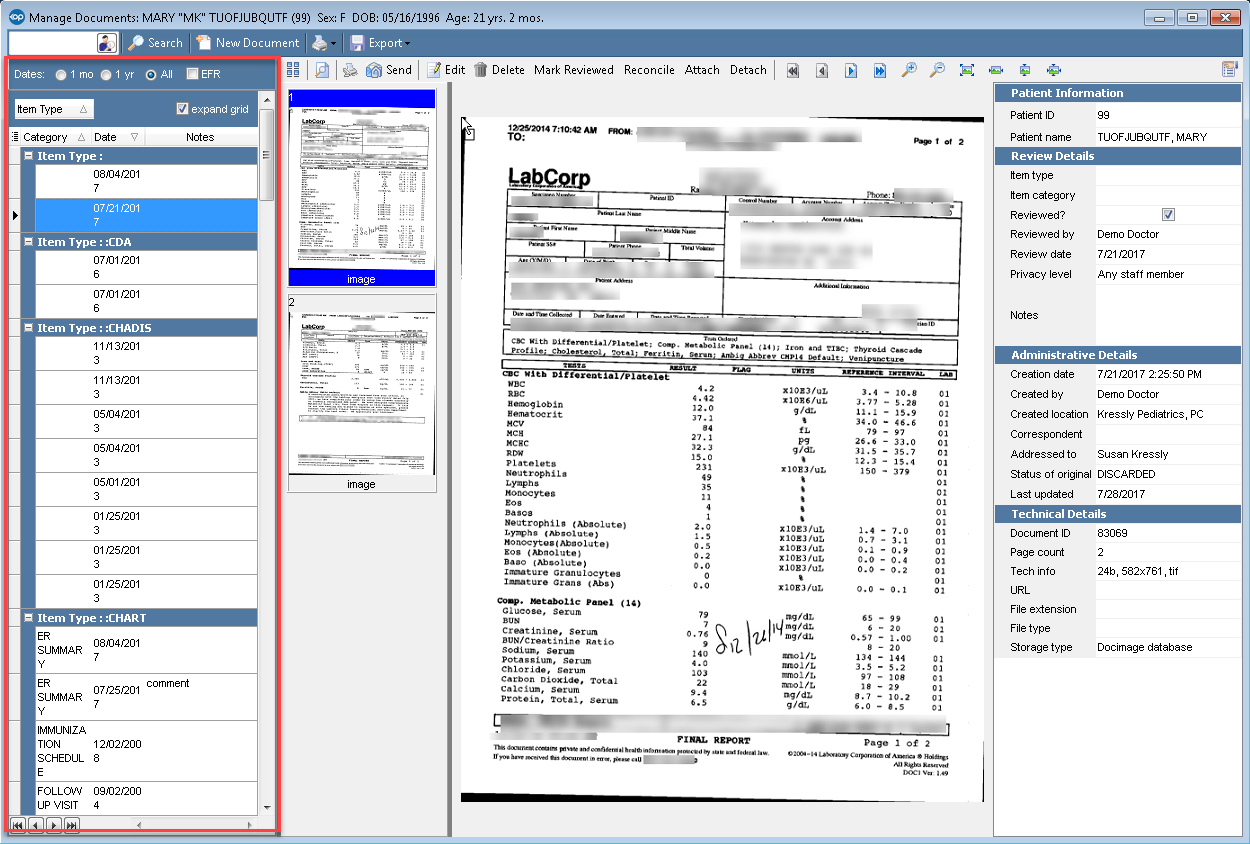The width and height of the screenshot is (1250, 844).
Task: Uncheck the expand grid checkbox
Action: click(x=182, y=109)
